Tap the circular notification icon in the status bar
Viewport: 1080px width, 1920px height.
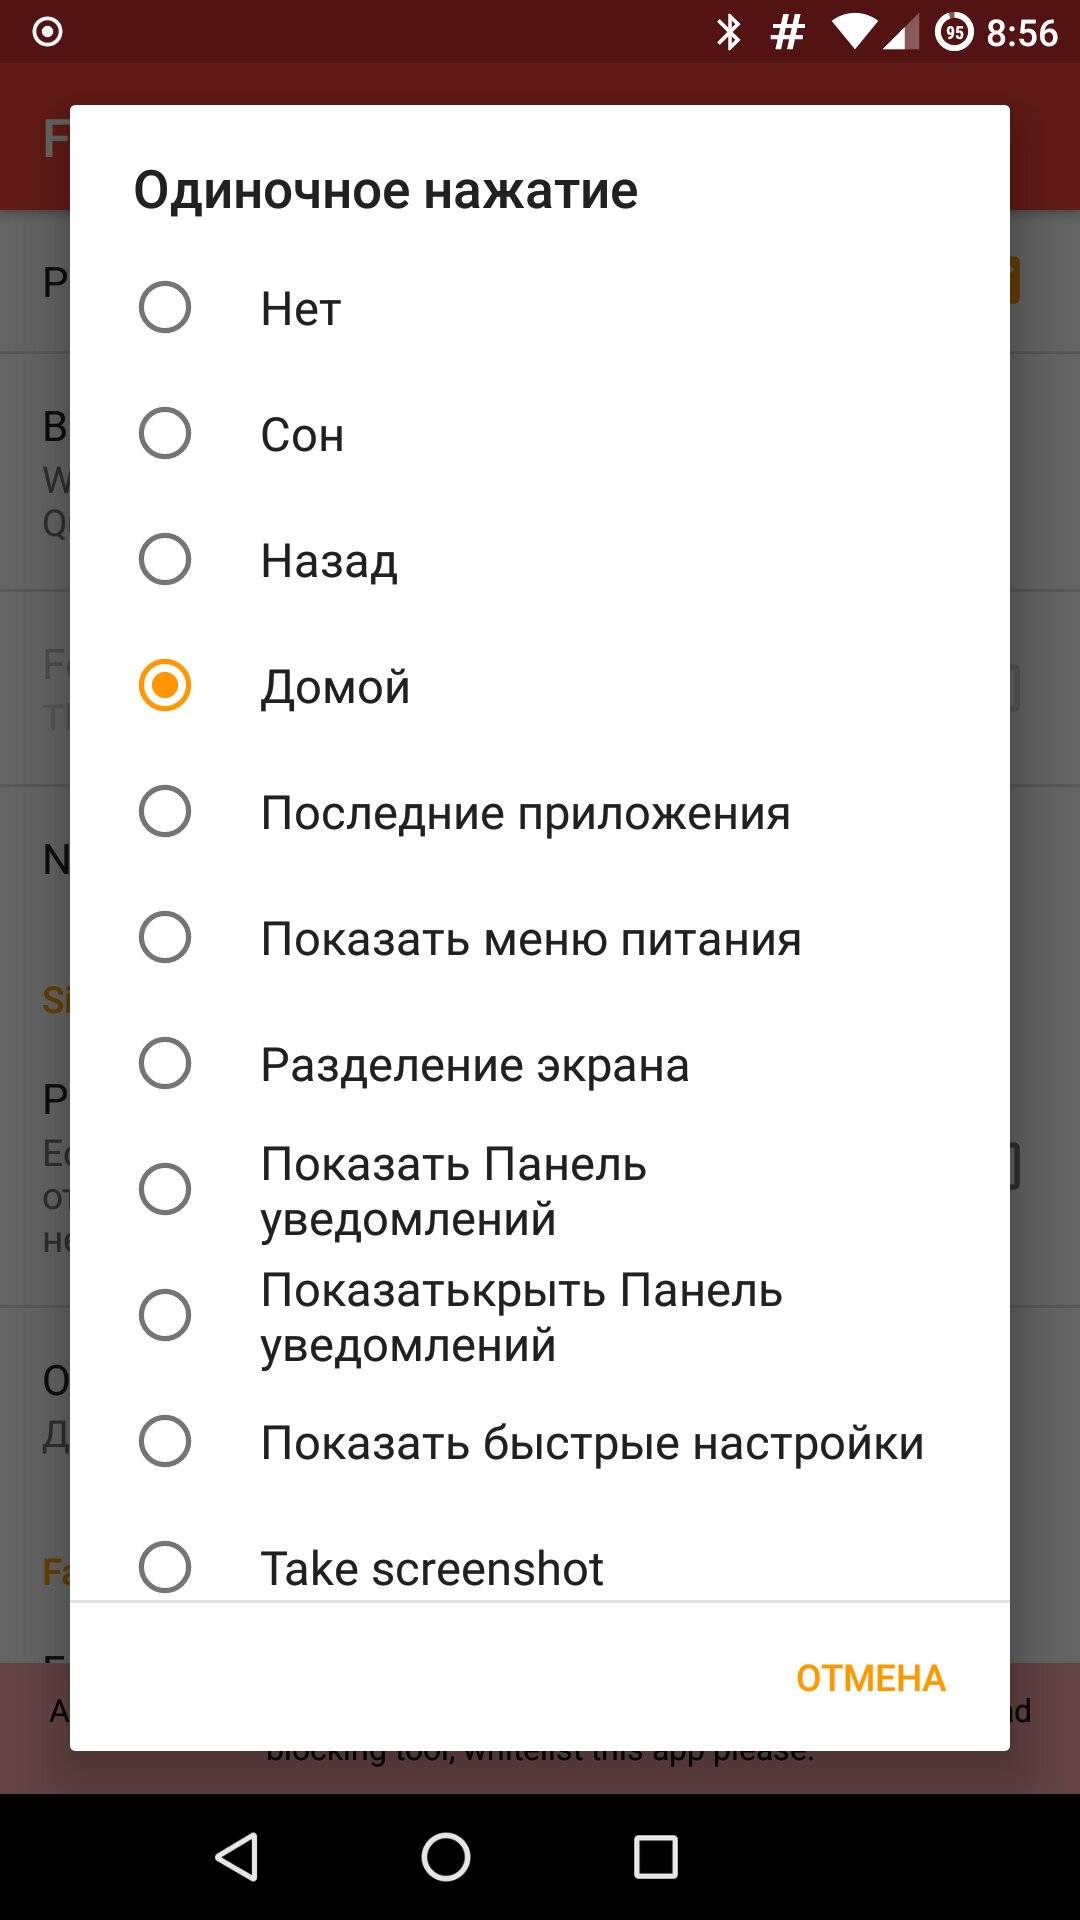pyautogui.click(x=47, y=33)
